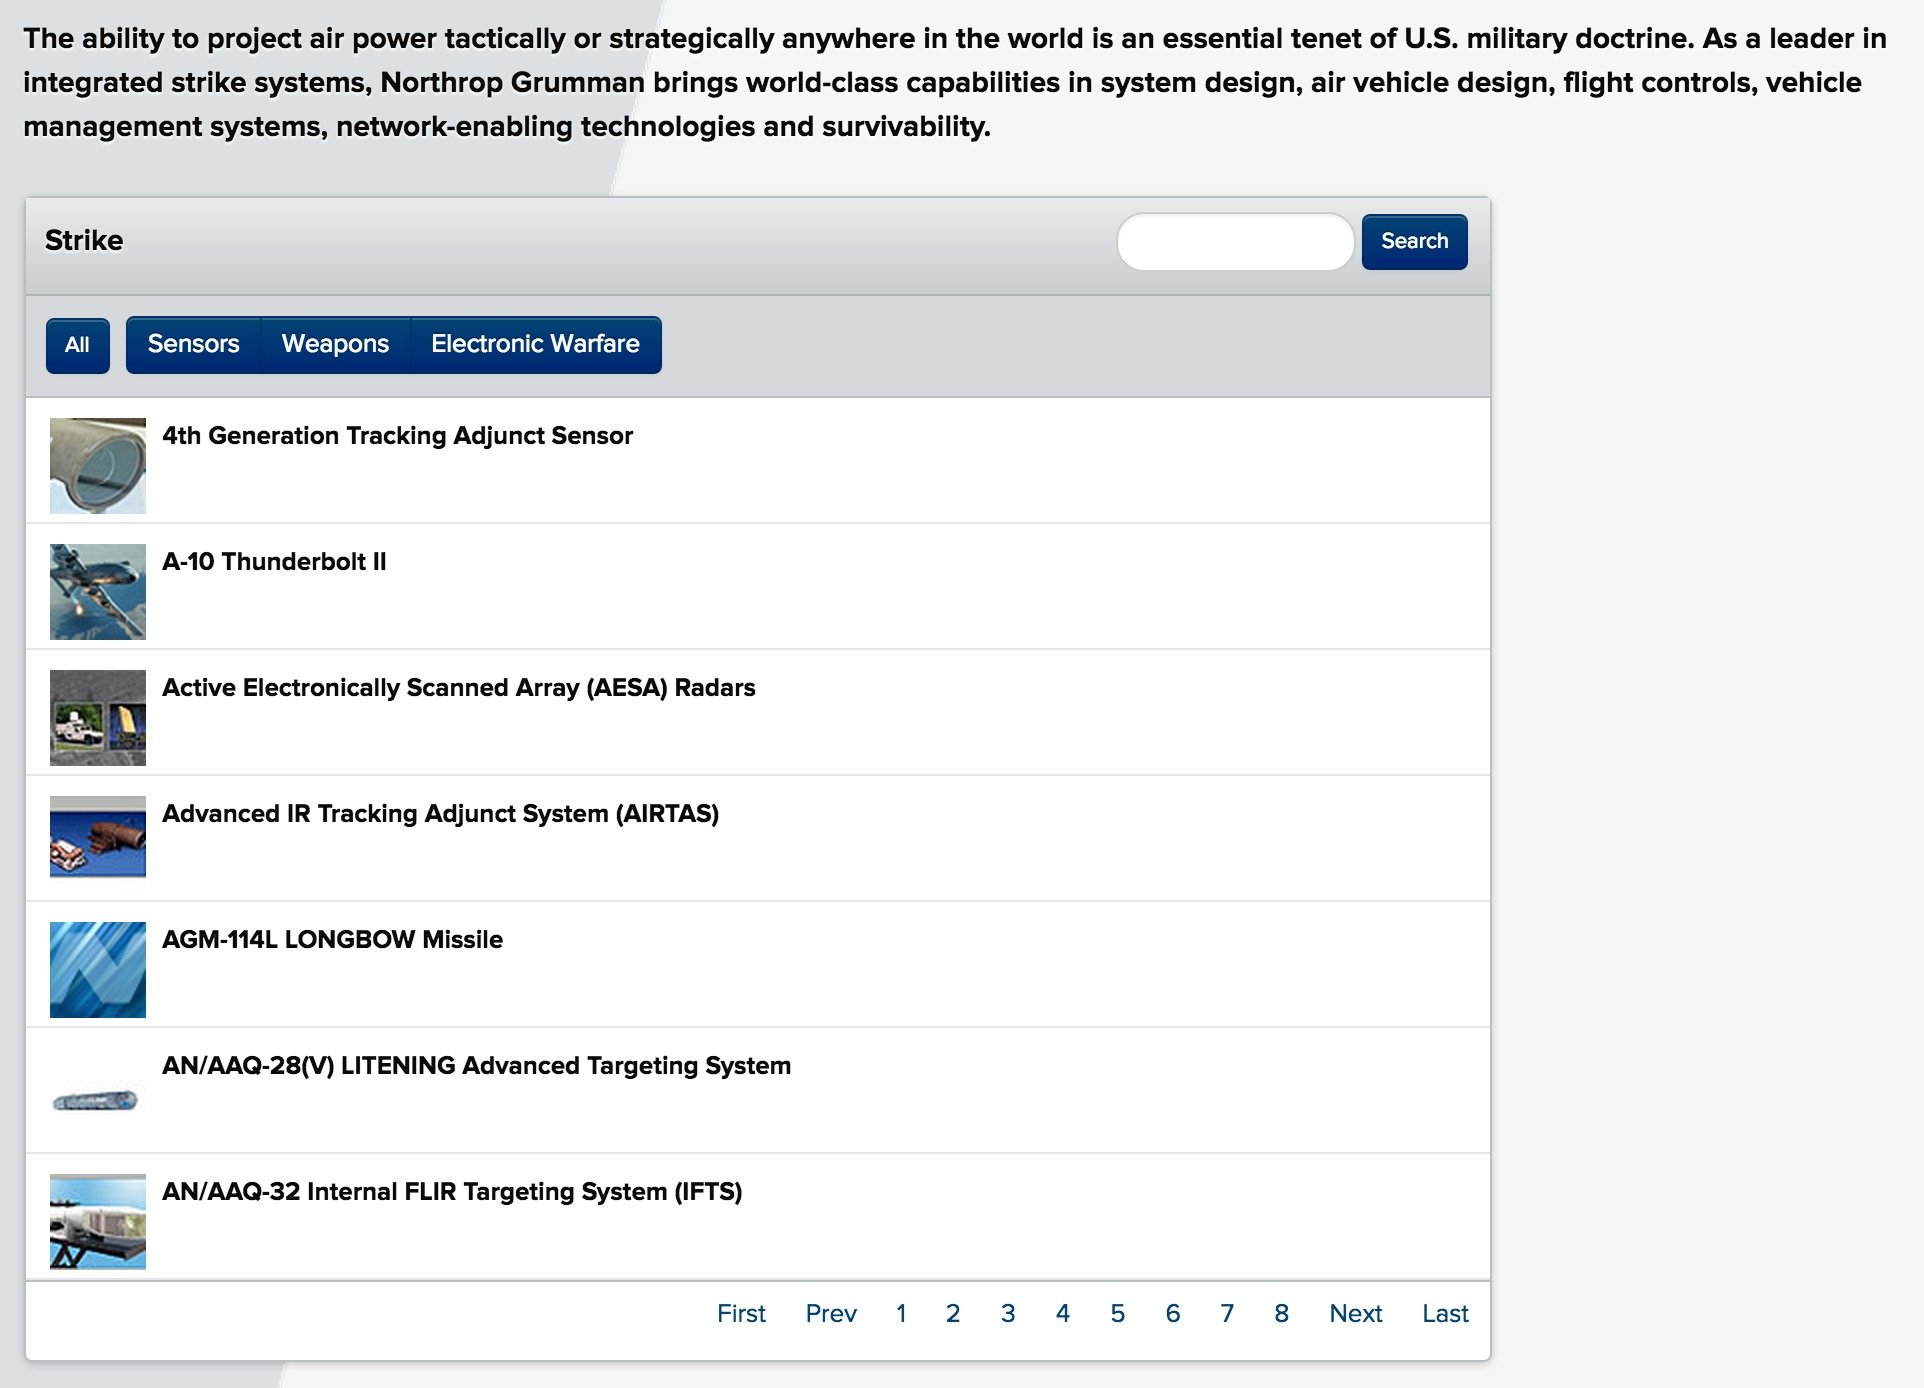1924x1388 pixels.
Task: Open AN/AAQ-28(V) LITENING Targeting System entry
Action: (476, 1066)
